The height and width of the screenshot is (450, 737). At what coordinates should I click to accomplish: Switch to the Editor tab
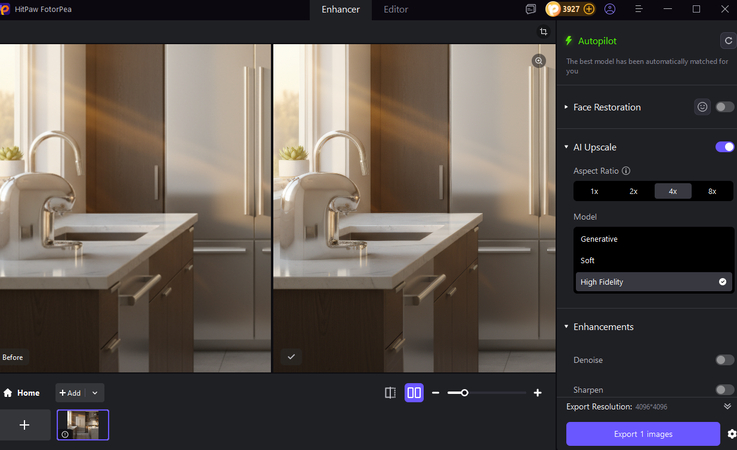pos(395,9)
